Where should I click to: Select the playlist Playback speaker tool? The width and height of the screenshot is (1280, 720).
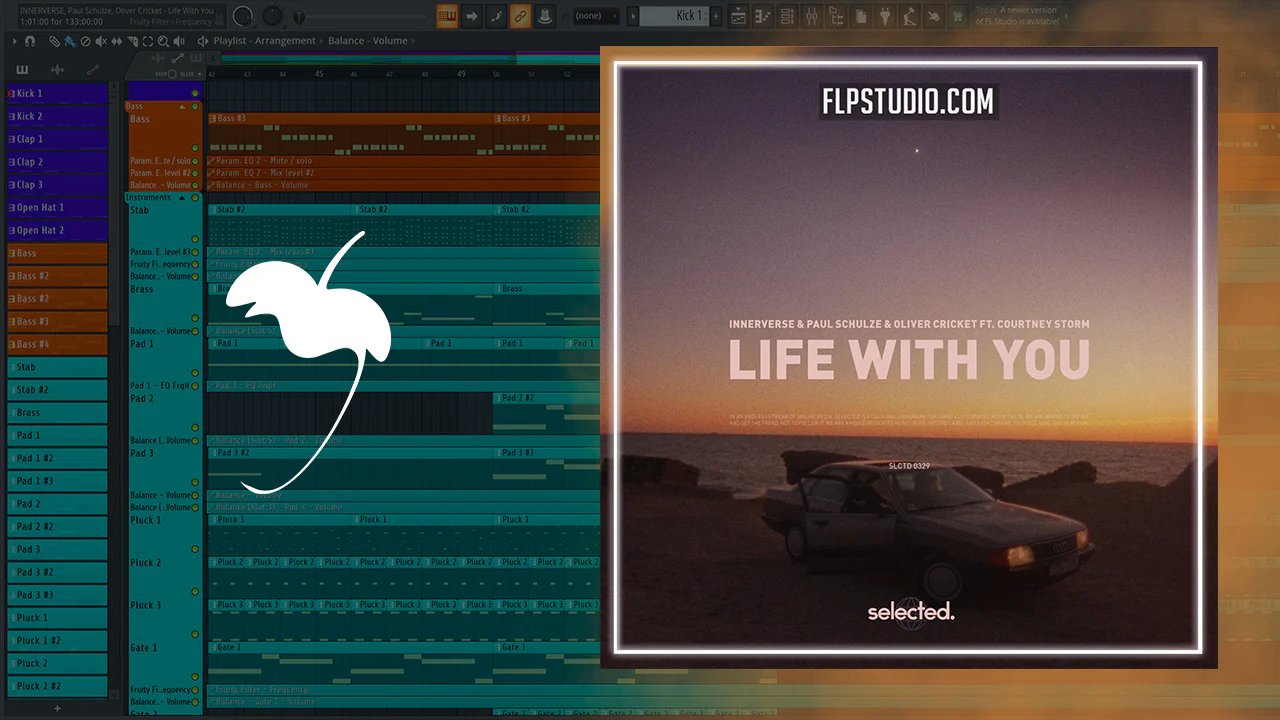181,41
